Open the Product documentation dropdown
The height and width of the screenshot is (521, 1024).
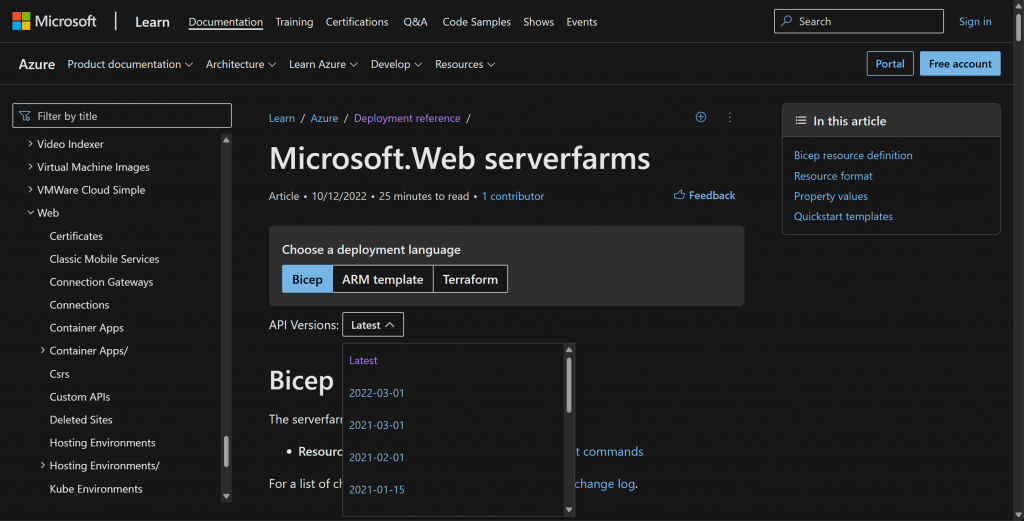pyautogui.click(x=130, y=64)
